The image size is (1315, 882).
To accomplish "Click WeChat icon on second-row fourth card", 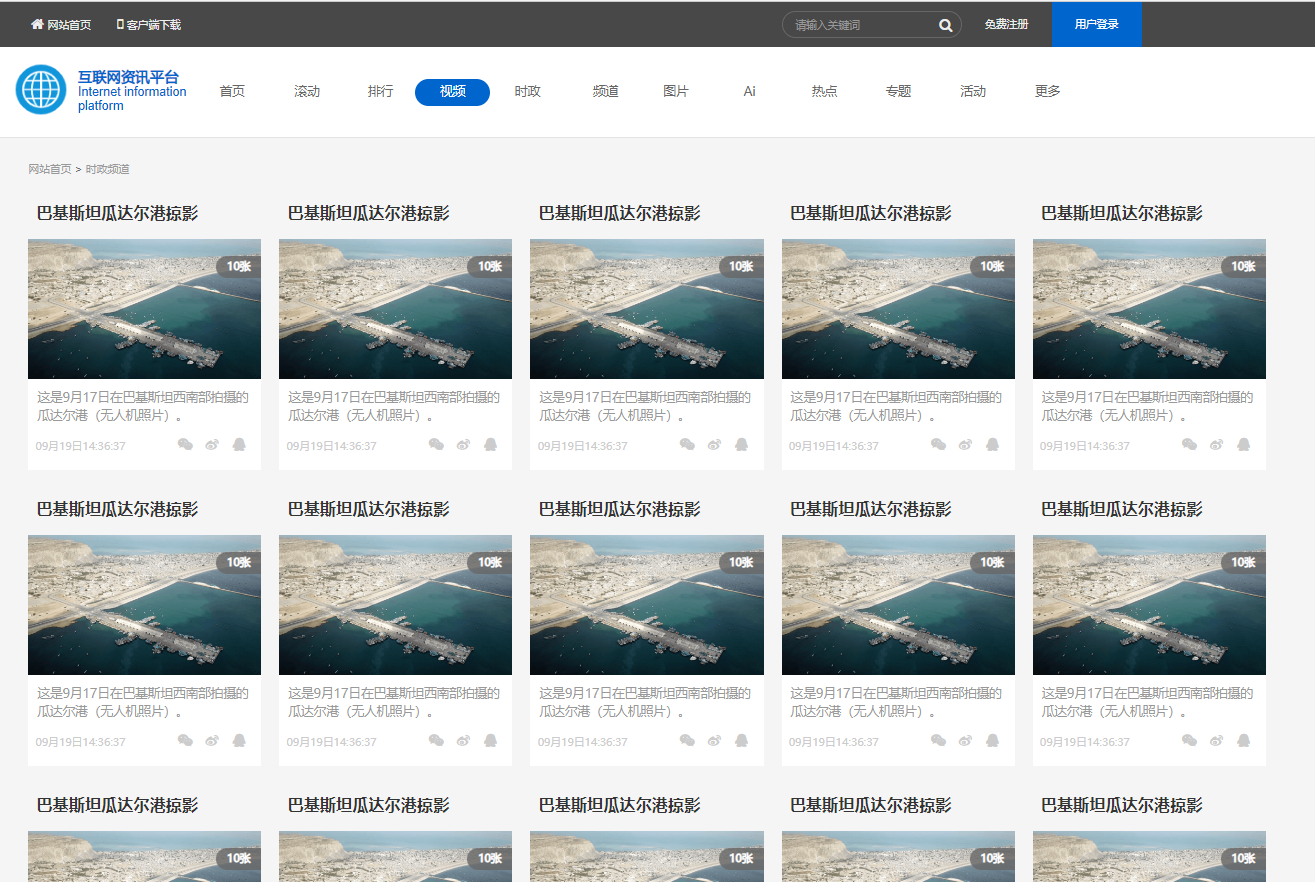I will click(938, 741).
